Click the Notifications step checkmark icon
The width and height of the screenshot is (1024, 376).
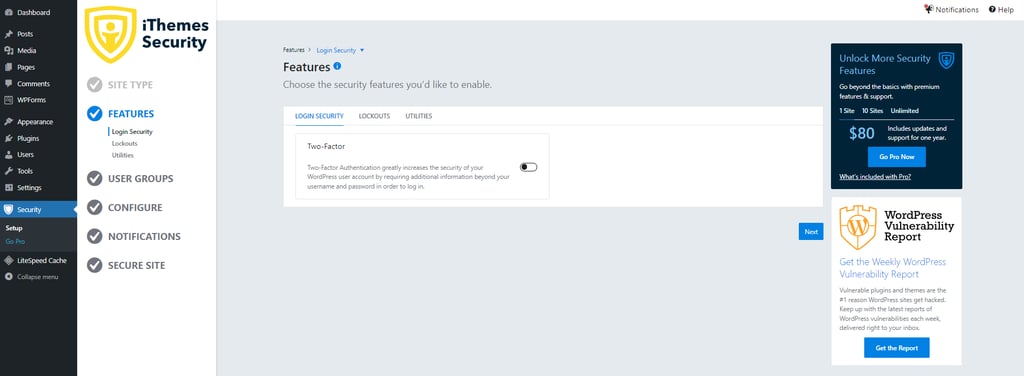[95, 236]
